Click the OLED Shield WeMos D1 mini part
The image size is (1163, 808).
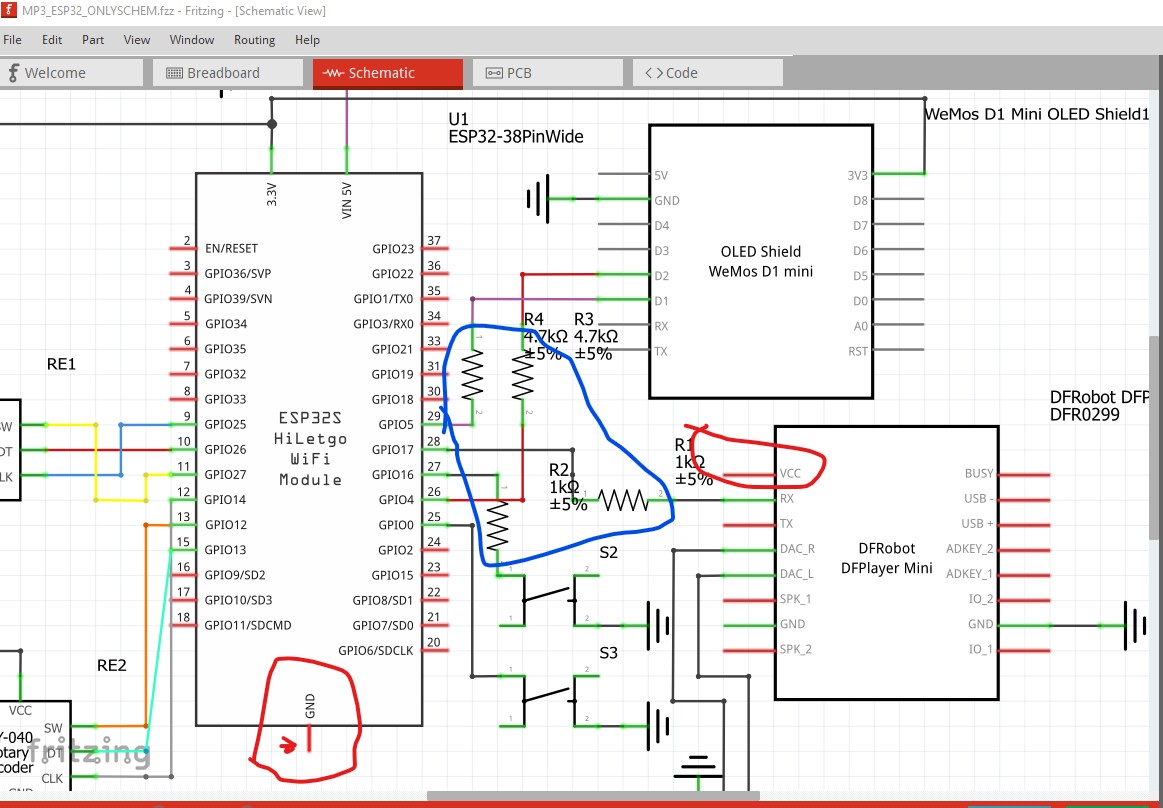tap(760, 261)
